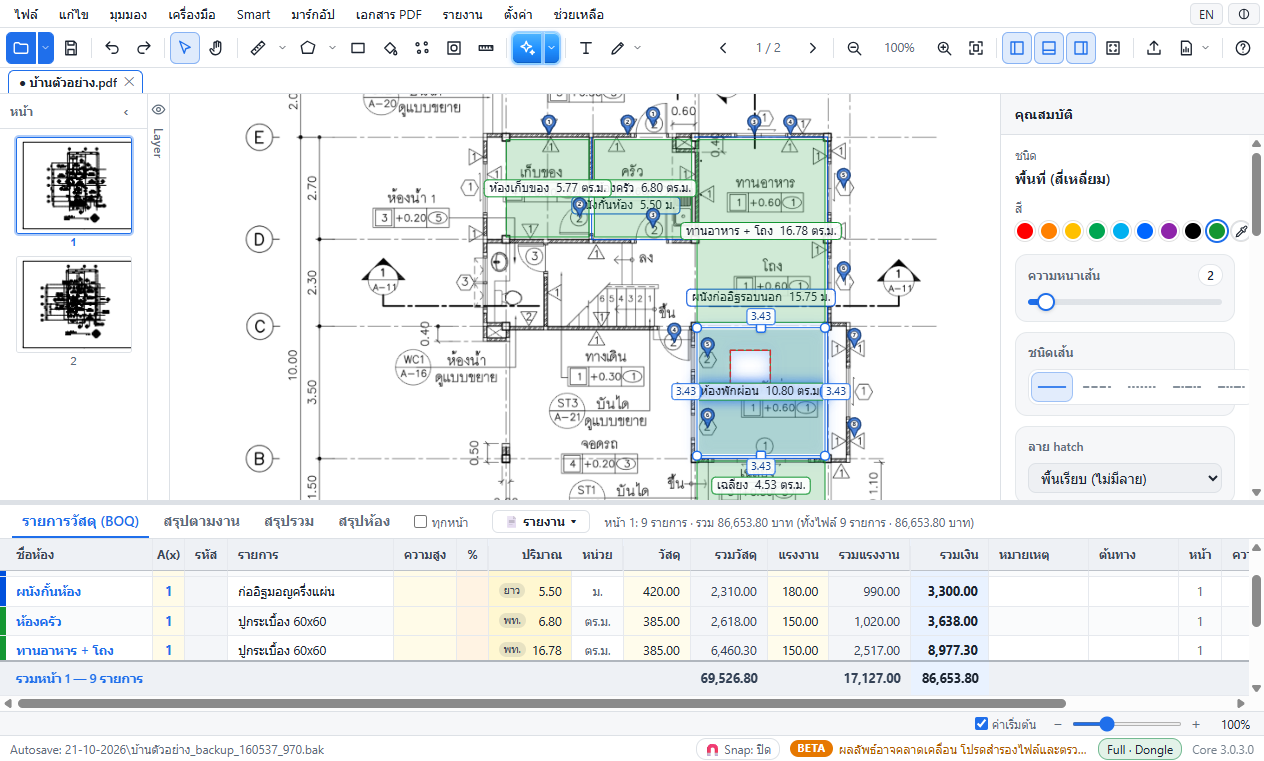The height and width of the screenshot is (761, 1264).
Task: Select the polygon area tool
Action: point(308,48)
